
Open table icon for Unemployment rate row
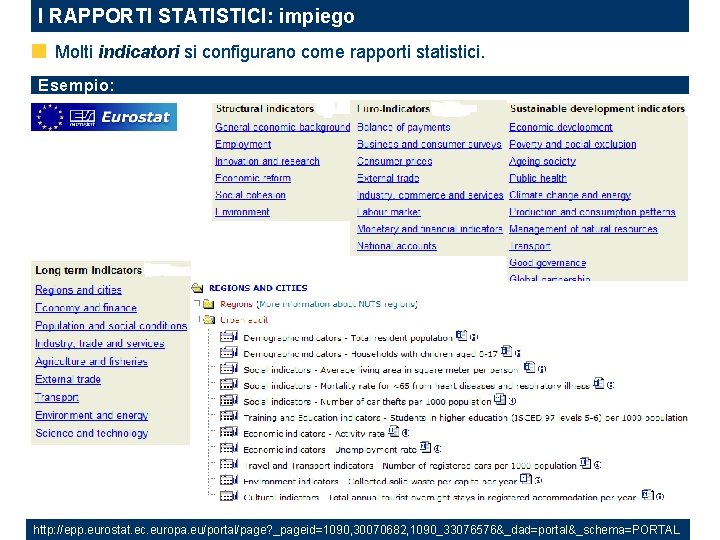point(229,448)
